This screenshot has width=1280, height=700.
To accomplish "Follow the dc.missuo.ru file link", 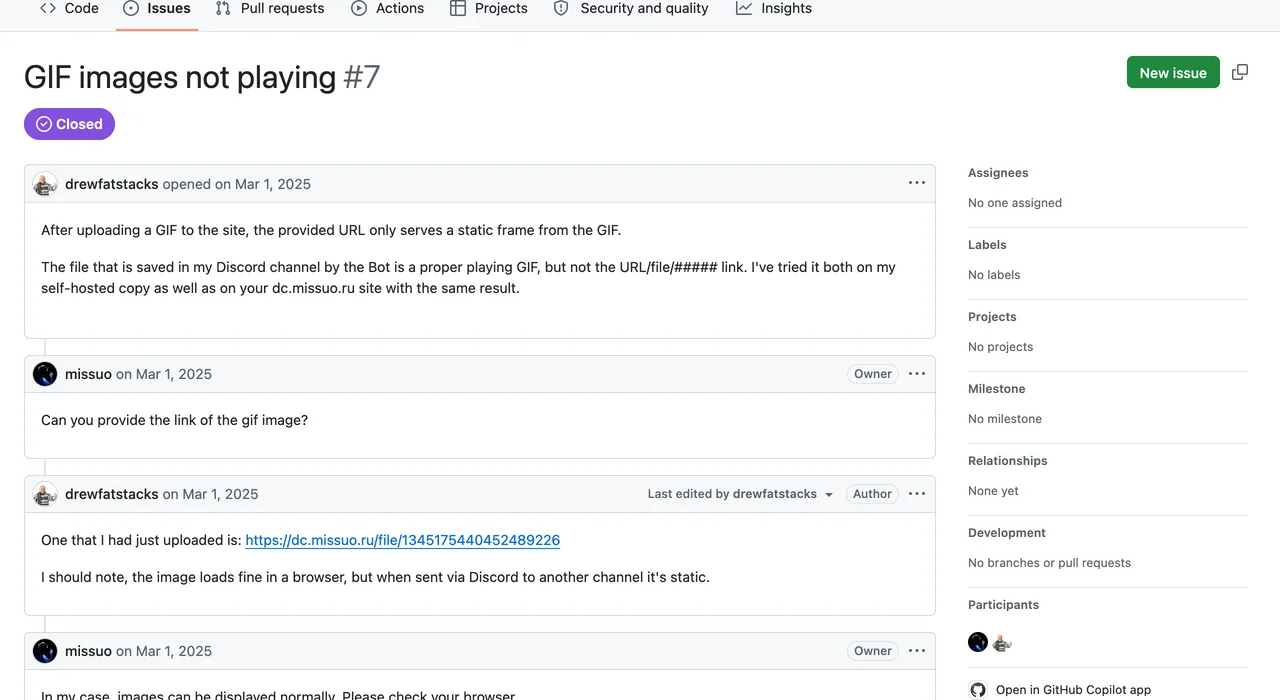I will pos(402,540).
